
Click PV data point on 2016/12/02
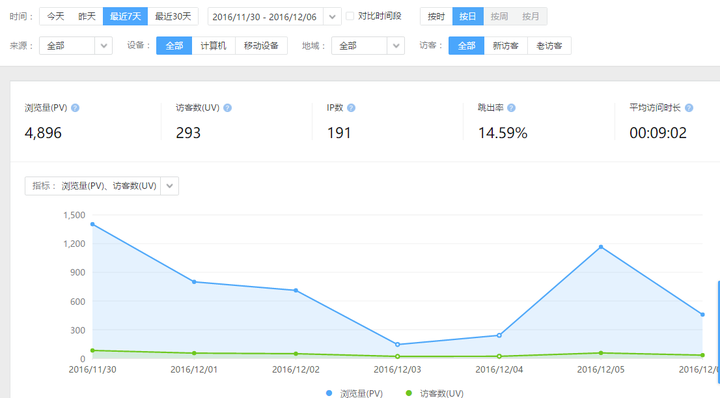pyautogui.click(x=296, y=291)
